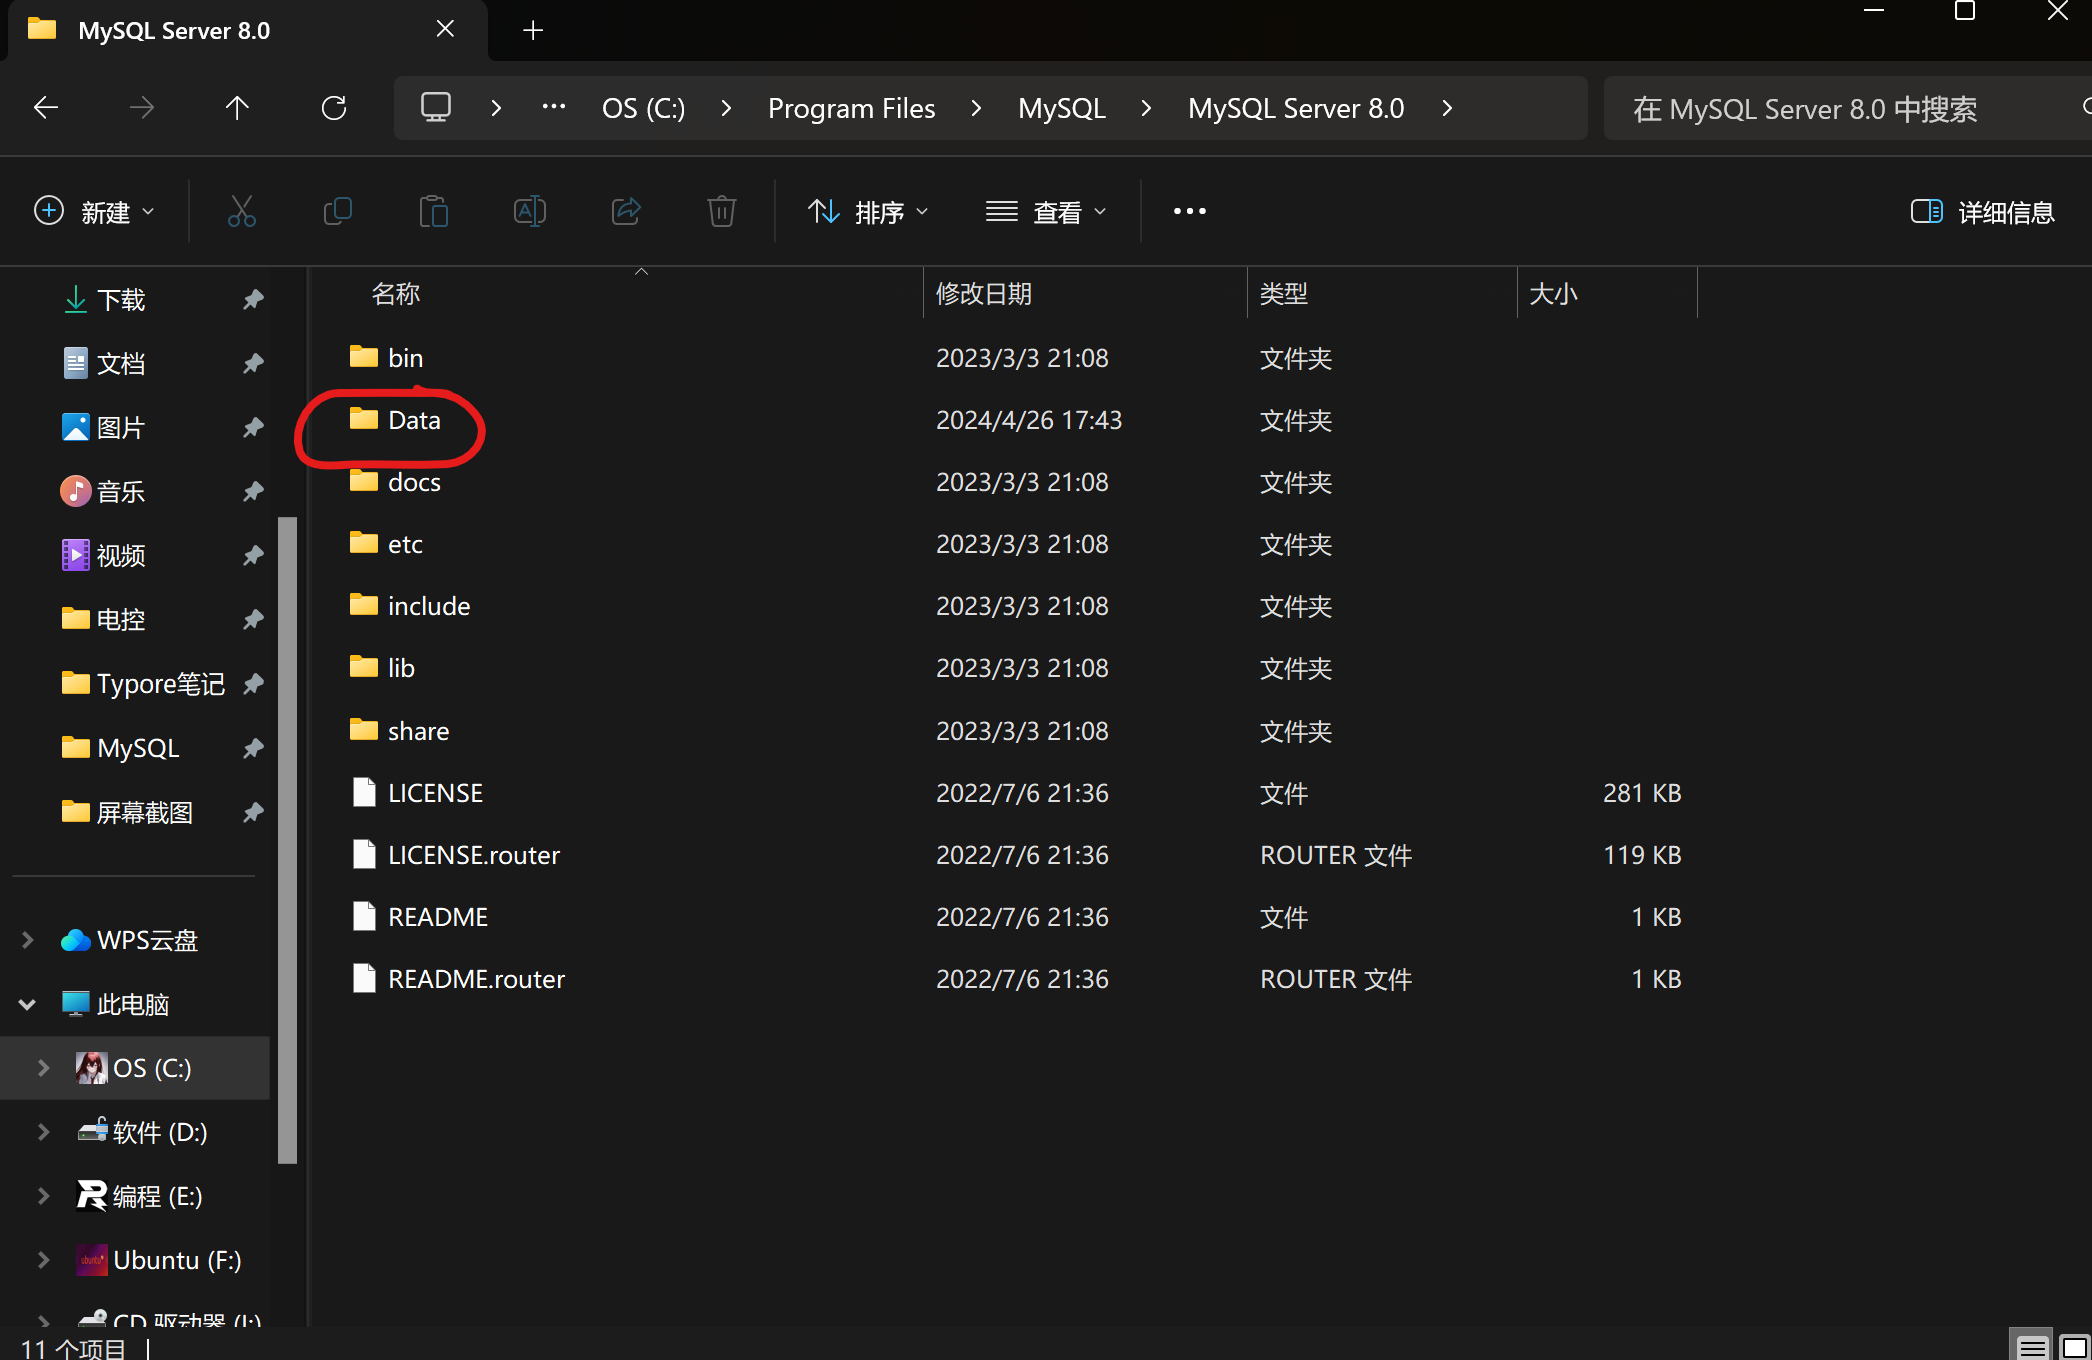Expand hidden path via address ellipsis
Screen dimensions: 2092x1360
point(553,108)
